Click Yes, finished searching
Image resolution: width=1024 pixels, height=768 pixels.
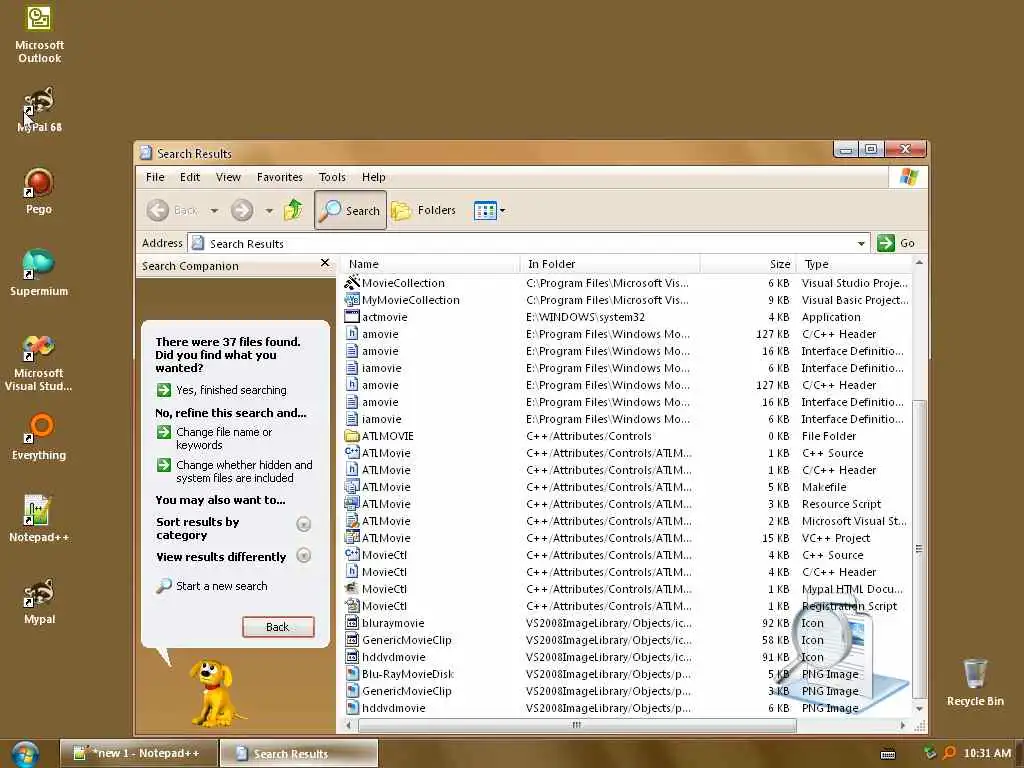[231, 390]
